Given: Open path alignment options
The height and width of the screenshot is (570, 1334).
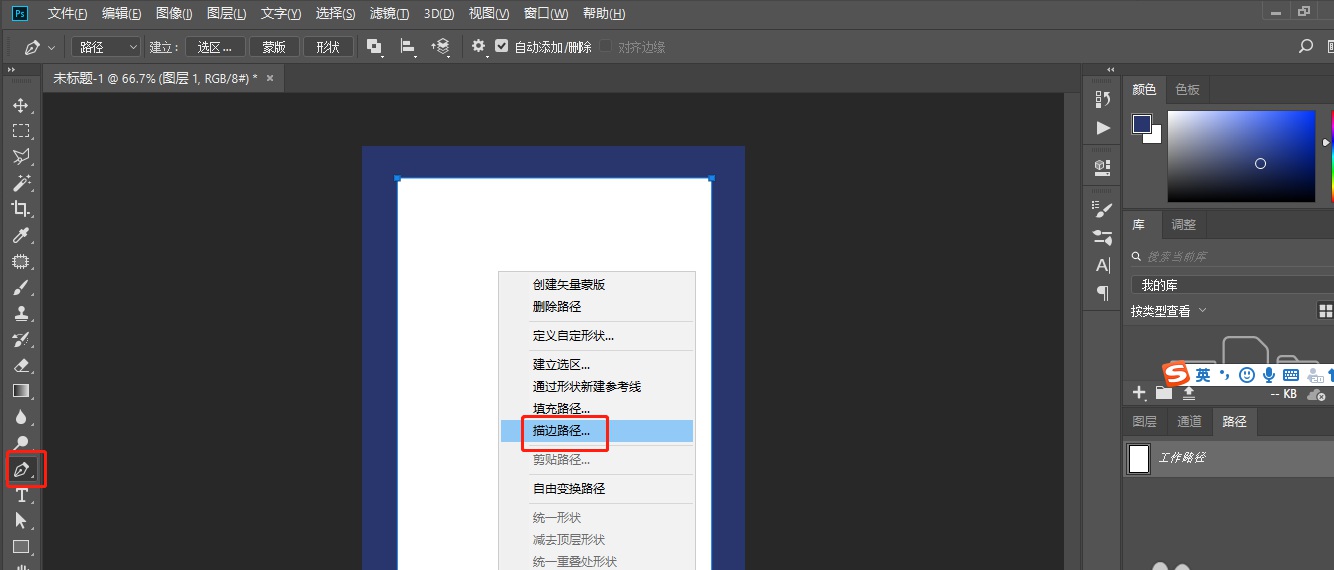Looking at the screenshot, I should pyautogui.click(x=408, y=46).
